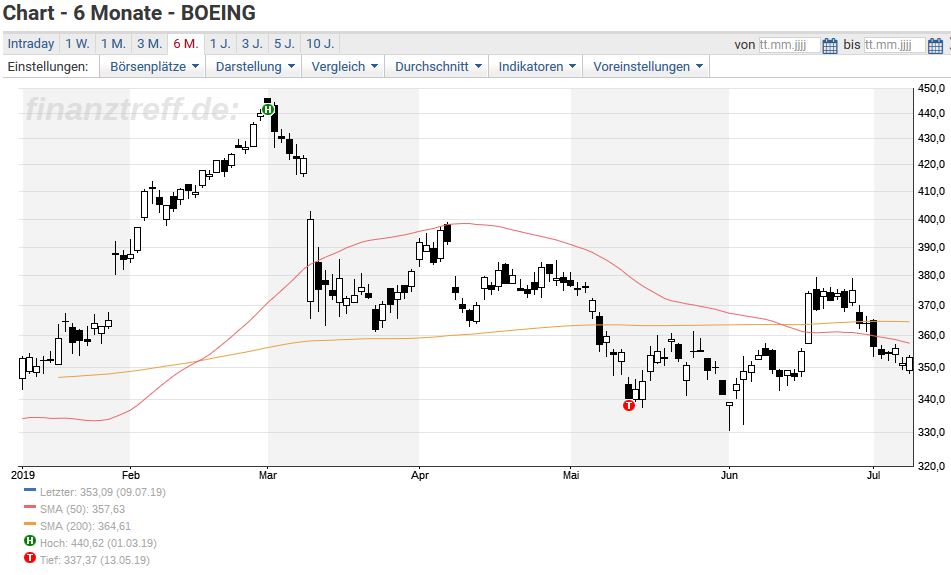The width and height of the screenshot is (951, 575).
Task: Click 'Letzter: 353,09 (09.07.19)' legend text
Action: point(102,492)
